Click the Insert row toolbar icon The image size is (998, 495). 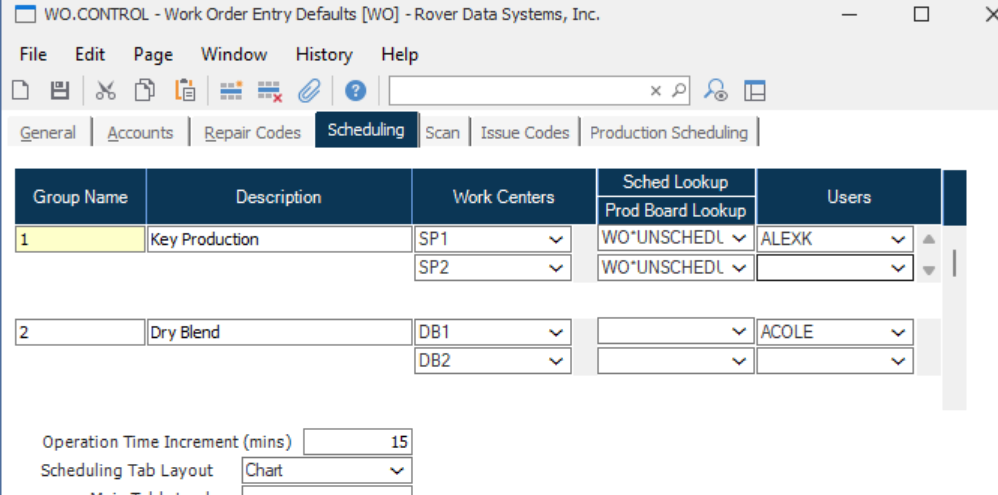pos(231,91)
